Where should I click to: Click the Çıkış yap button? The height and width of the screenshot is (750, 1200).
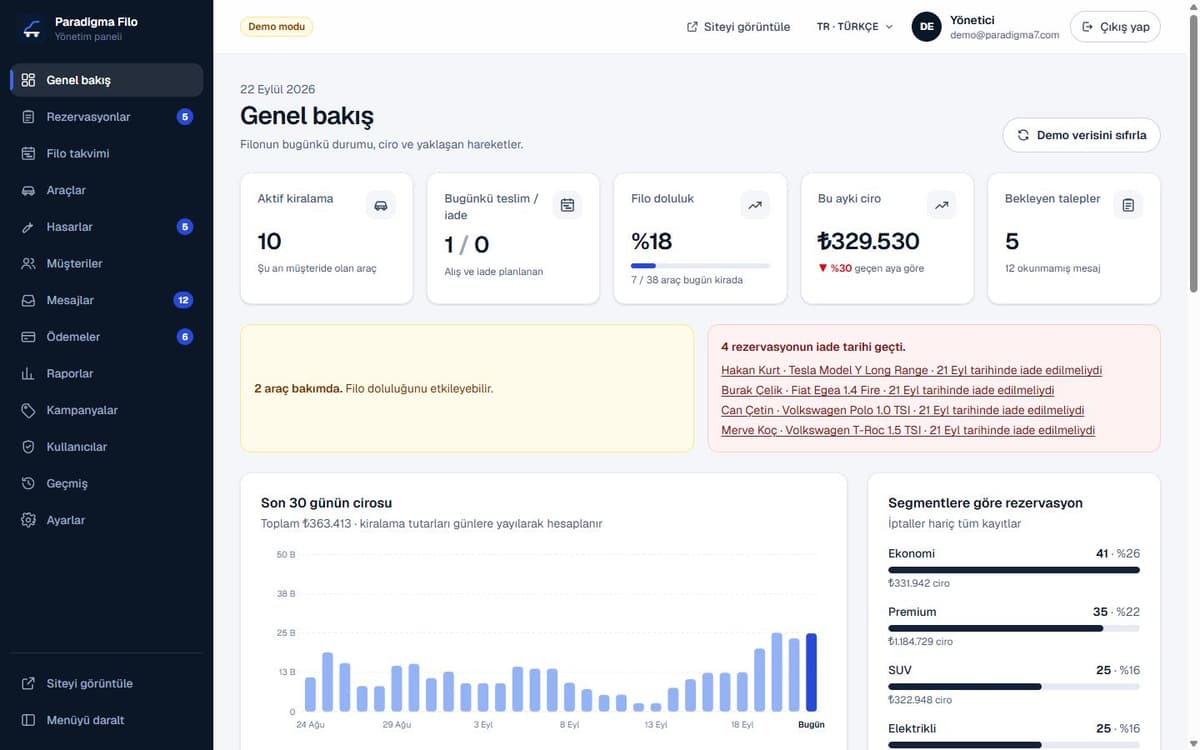click(x=1115, y=27)
